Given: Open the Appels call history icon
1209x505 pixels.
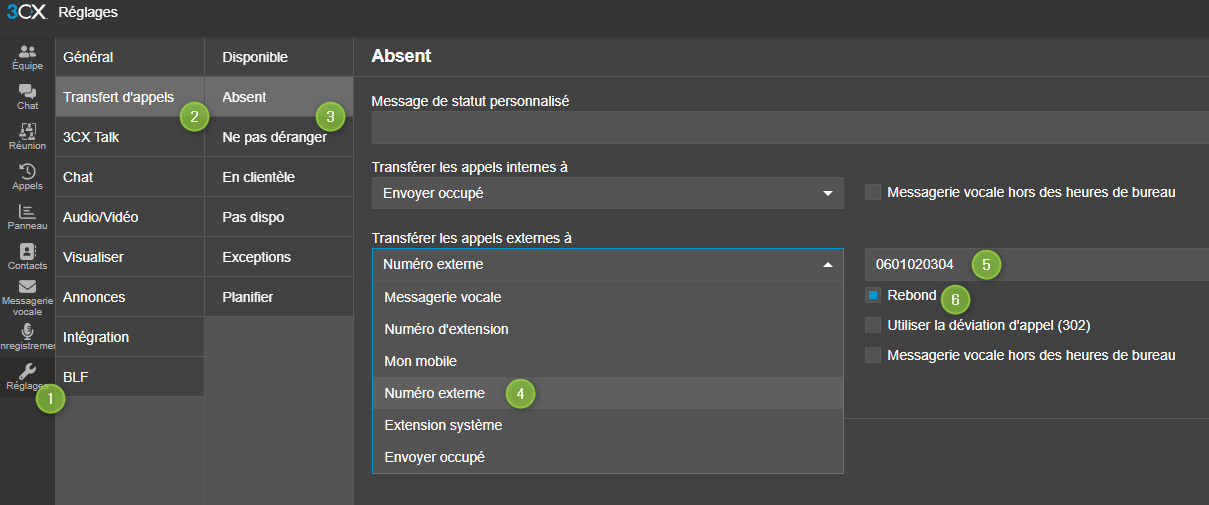Looking at the screenshot, I should coord(27,176).
